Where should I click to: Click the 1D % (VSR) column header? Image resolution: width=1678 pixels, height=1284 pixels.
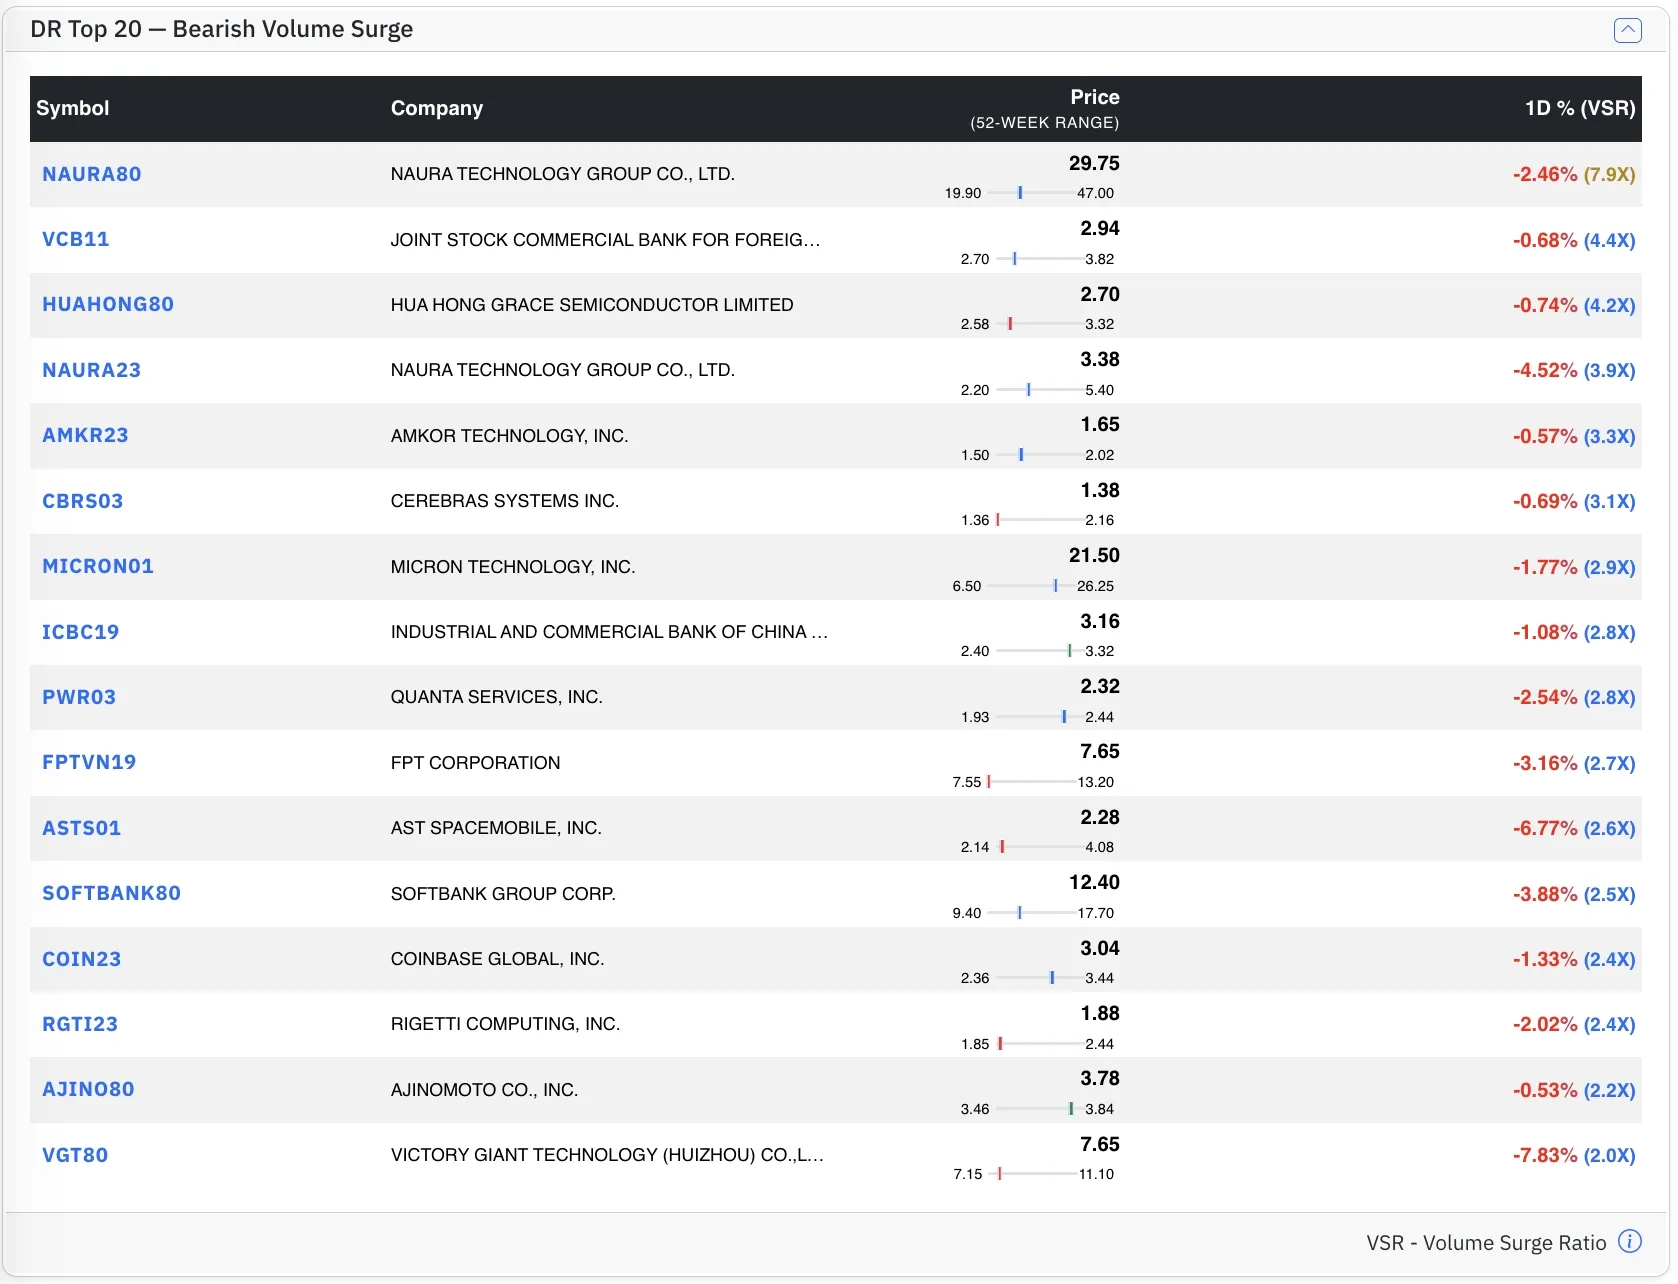pos(1580,108)
